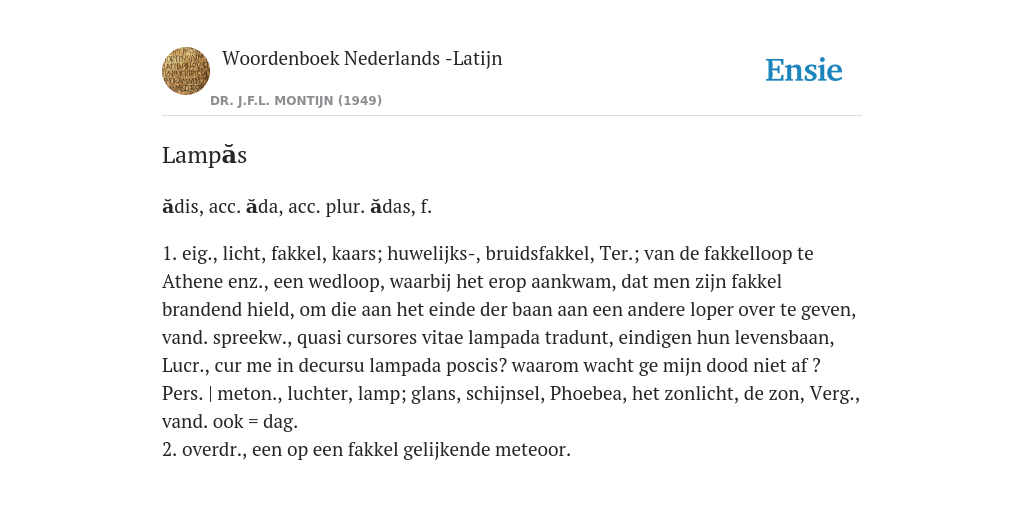This screenshot has width=1024, height=512.
Task: Click the inflection line starting with ădis
Action: (297, 207)
